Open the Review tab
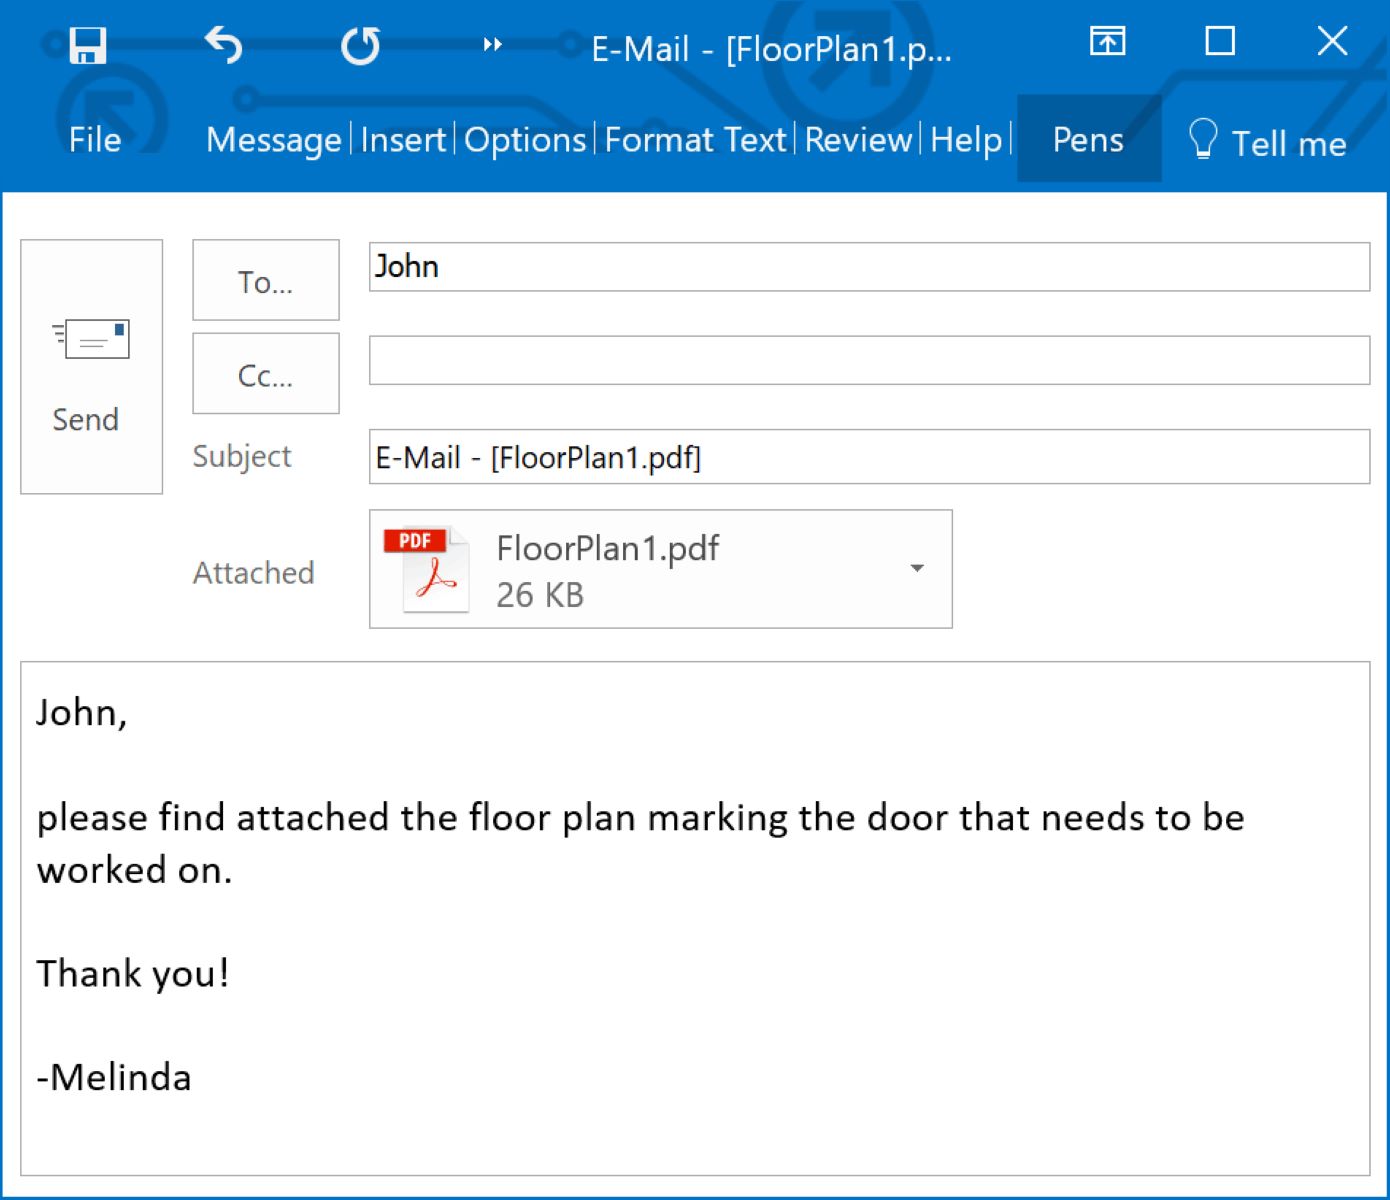 [858, 140]
